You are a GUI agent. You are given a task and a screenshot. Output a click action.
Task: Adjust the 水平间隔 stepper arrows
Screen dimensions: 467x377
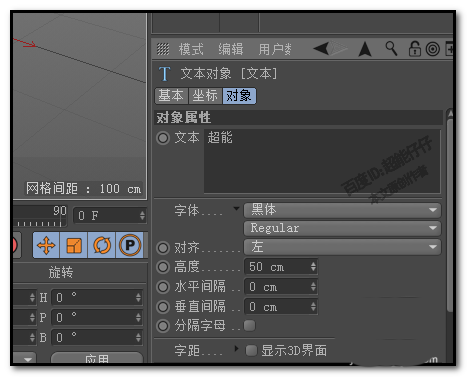[x=313, y=287]
